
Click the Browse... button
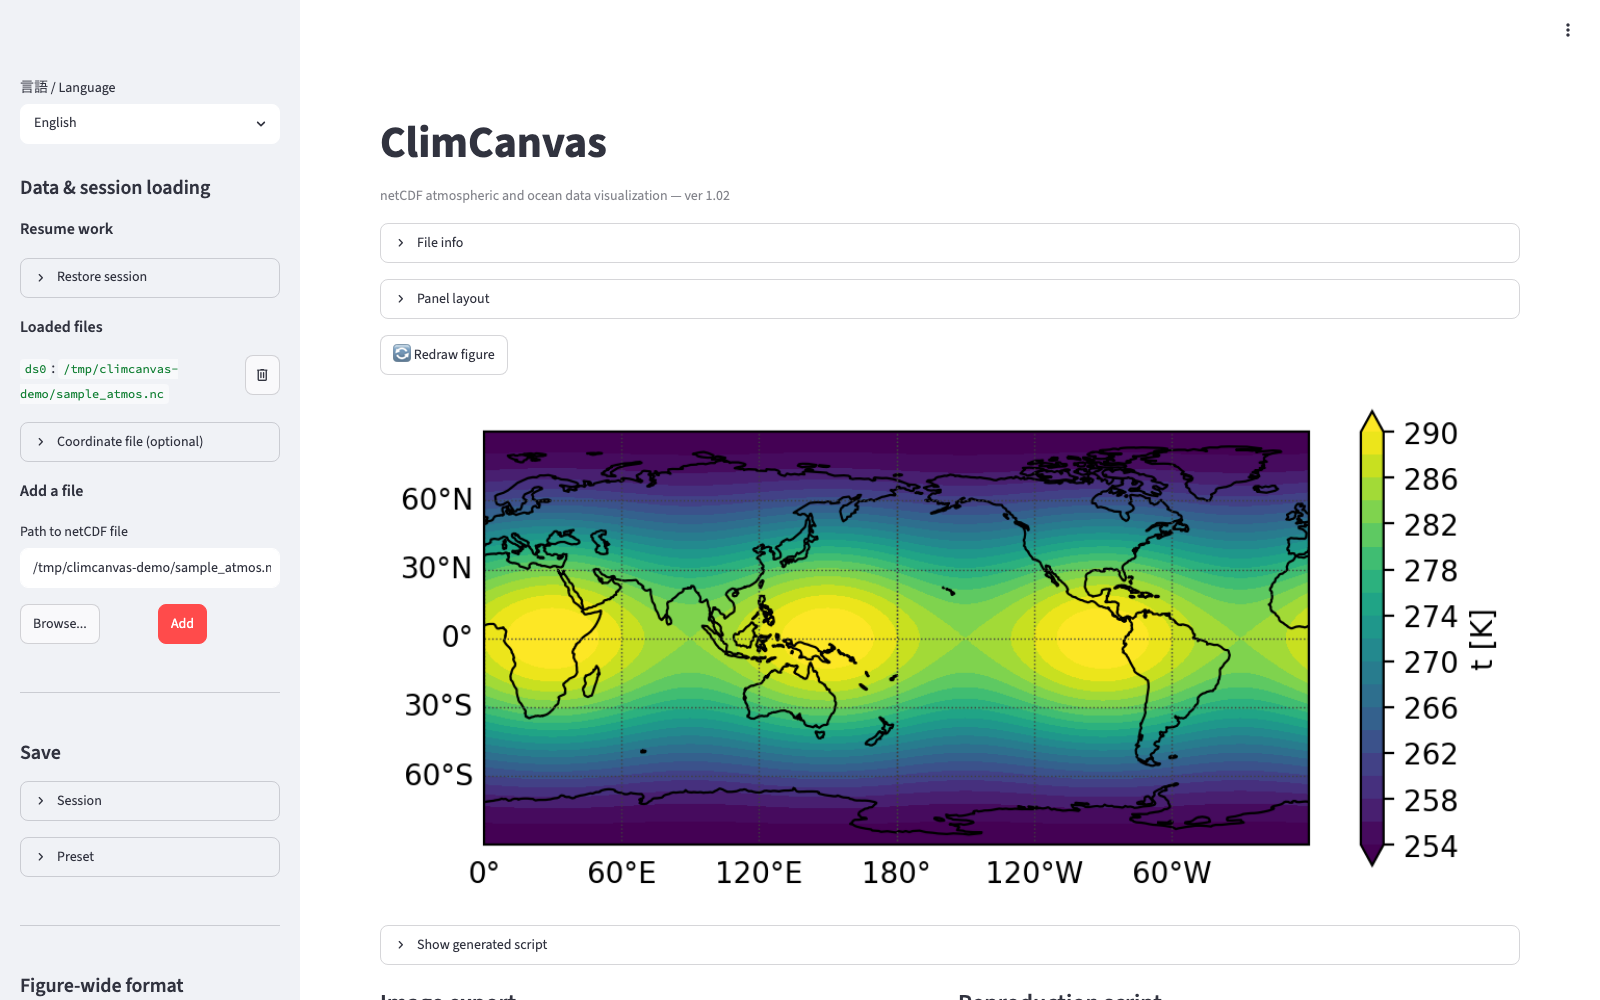tap(60, 624)
